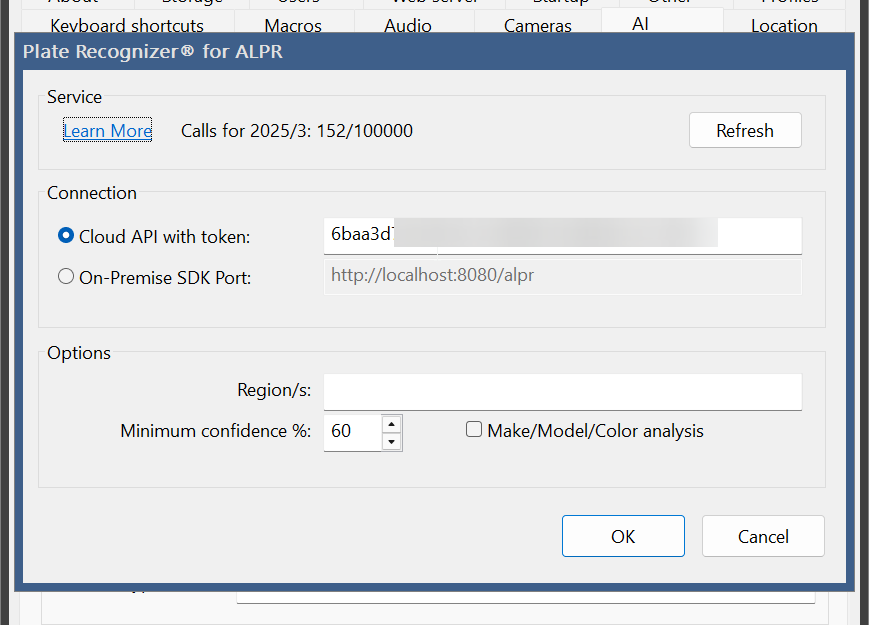Click the On-Premise SDK URL field
869x625 pixels.
(563, 276)
